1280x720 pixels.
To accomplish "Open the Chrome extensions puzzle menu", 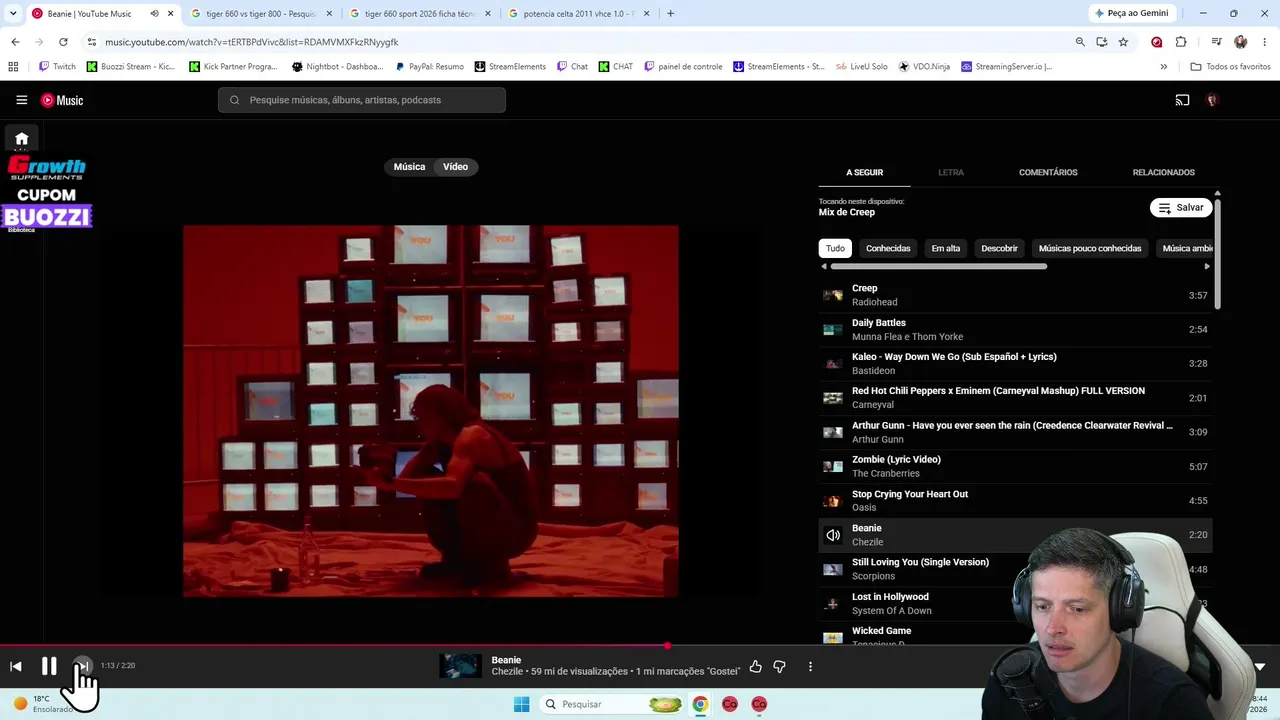I will click(1181, 42).
